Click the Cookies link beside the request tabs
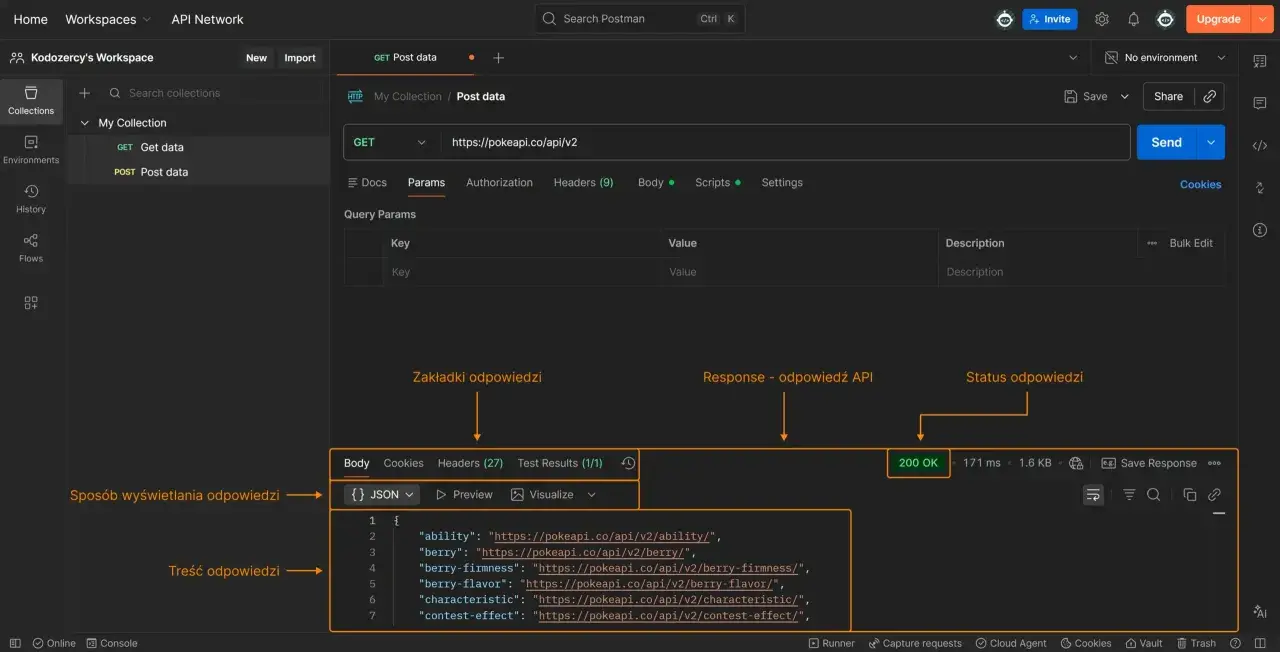The image size is (1280, 652). 1201,184
